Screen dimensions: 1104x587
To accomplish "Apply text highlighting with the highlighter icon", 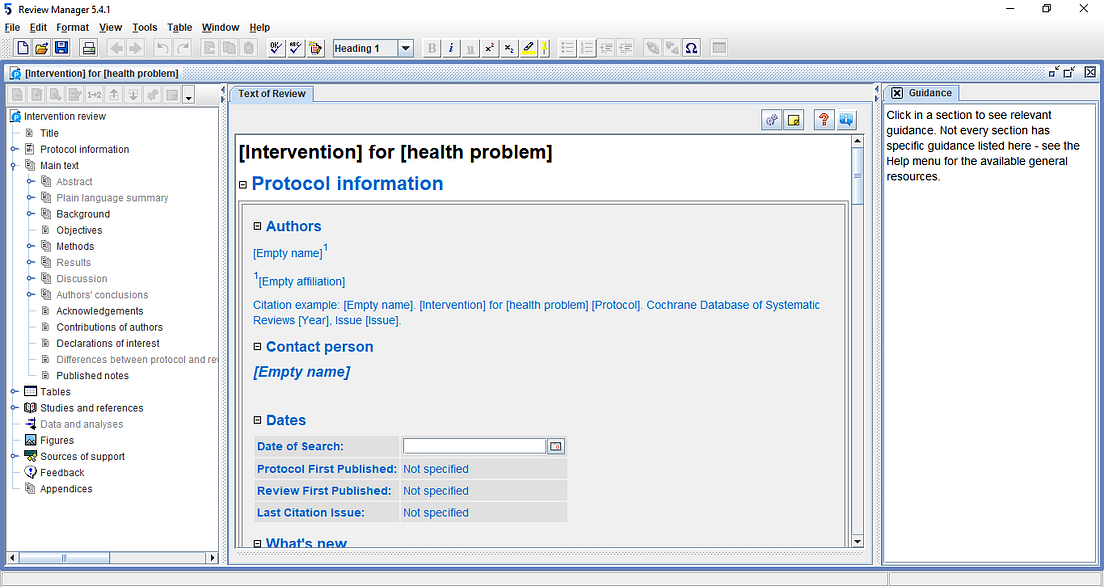I will [x=529, y=47].
